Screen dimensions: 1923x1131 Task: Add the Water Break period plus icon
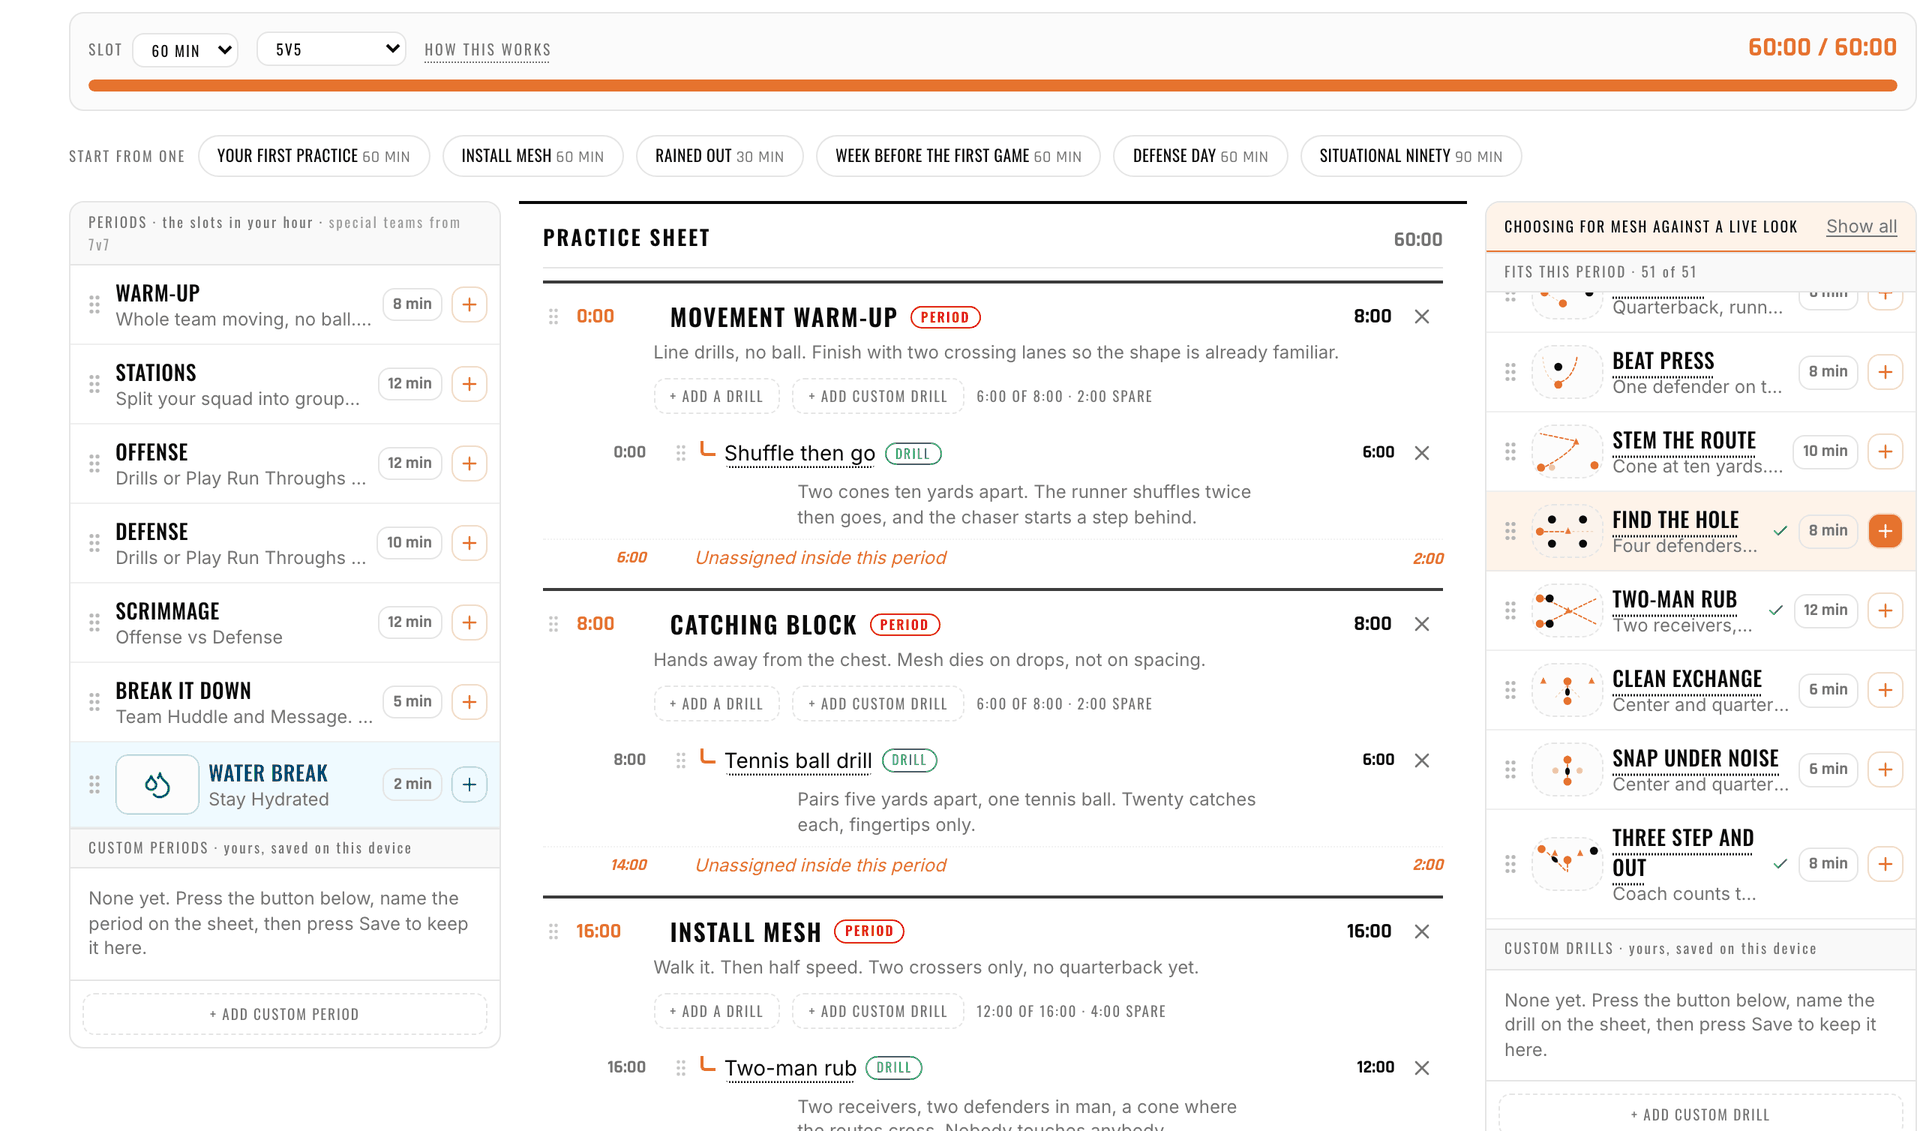[469, 784]
